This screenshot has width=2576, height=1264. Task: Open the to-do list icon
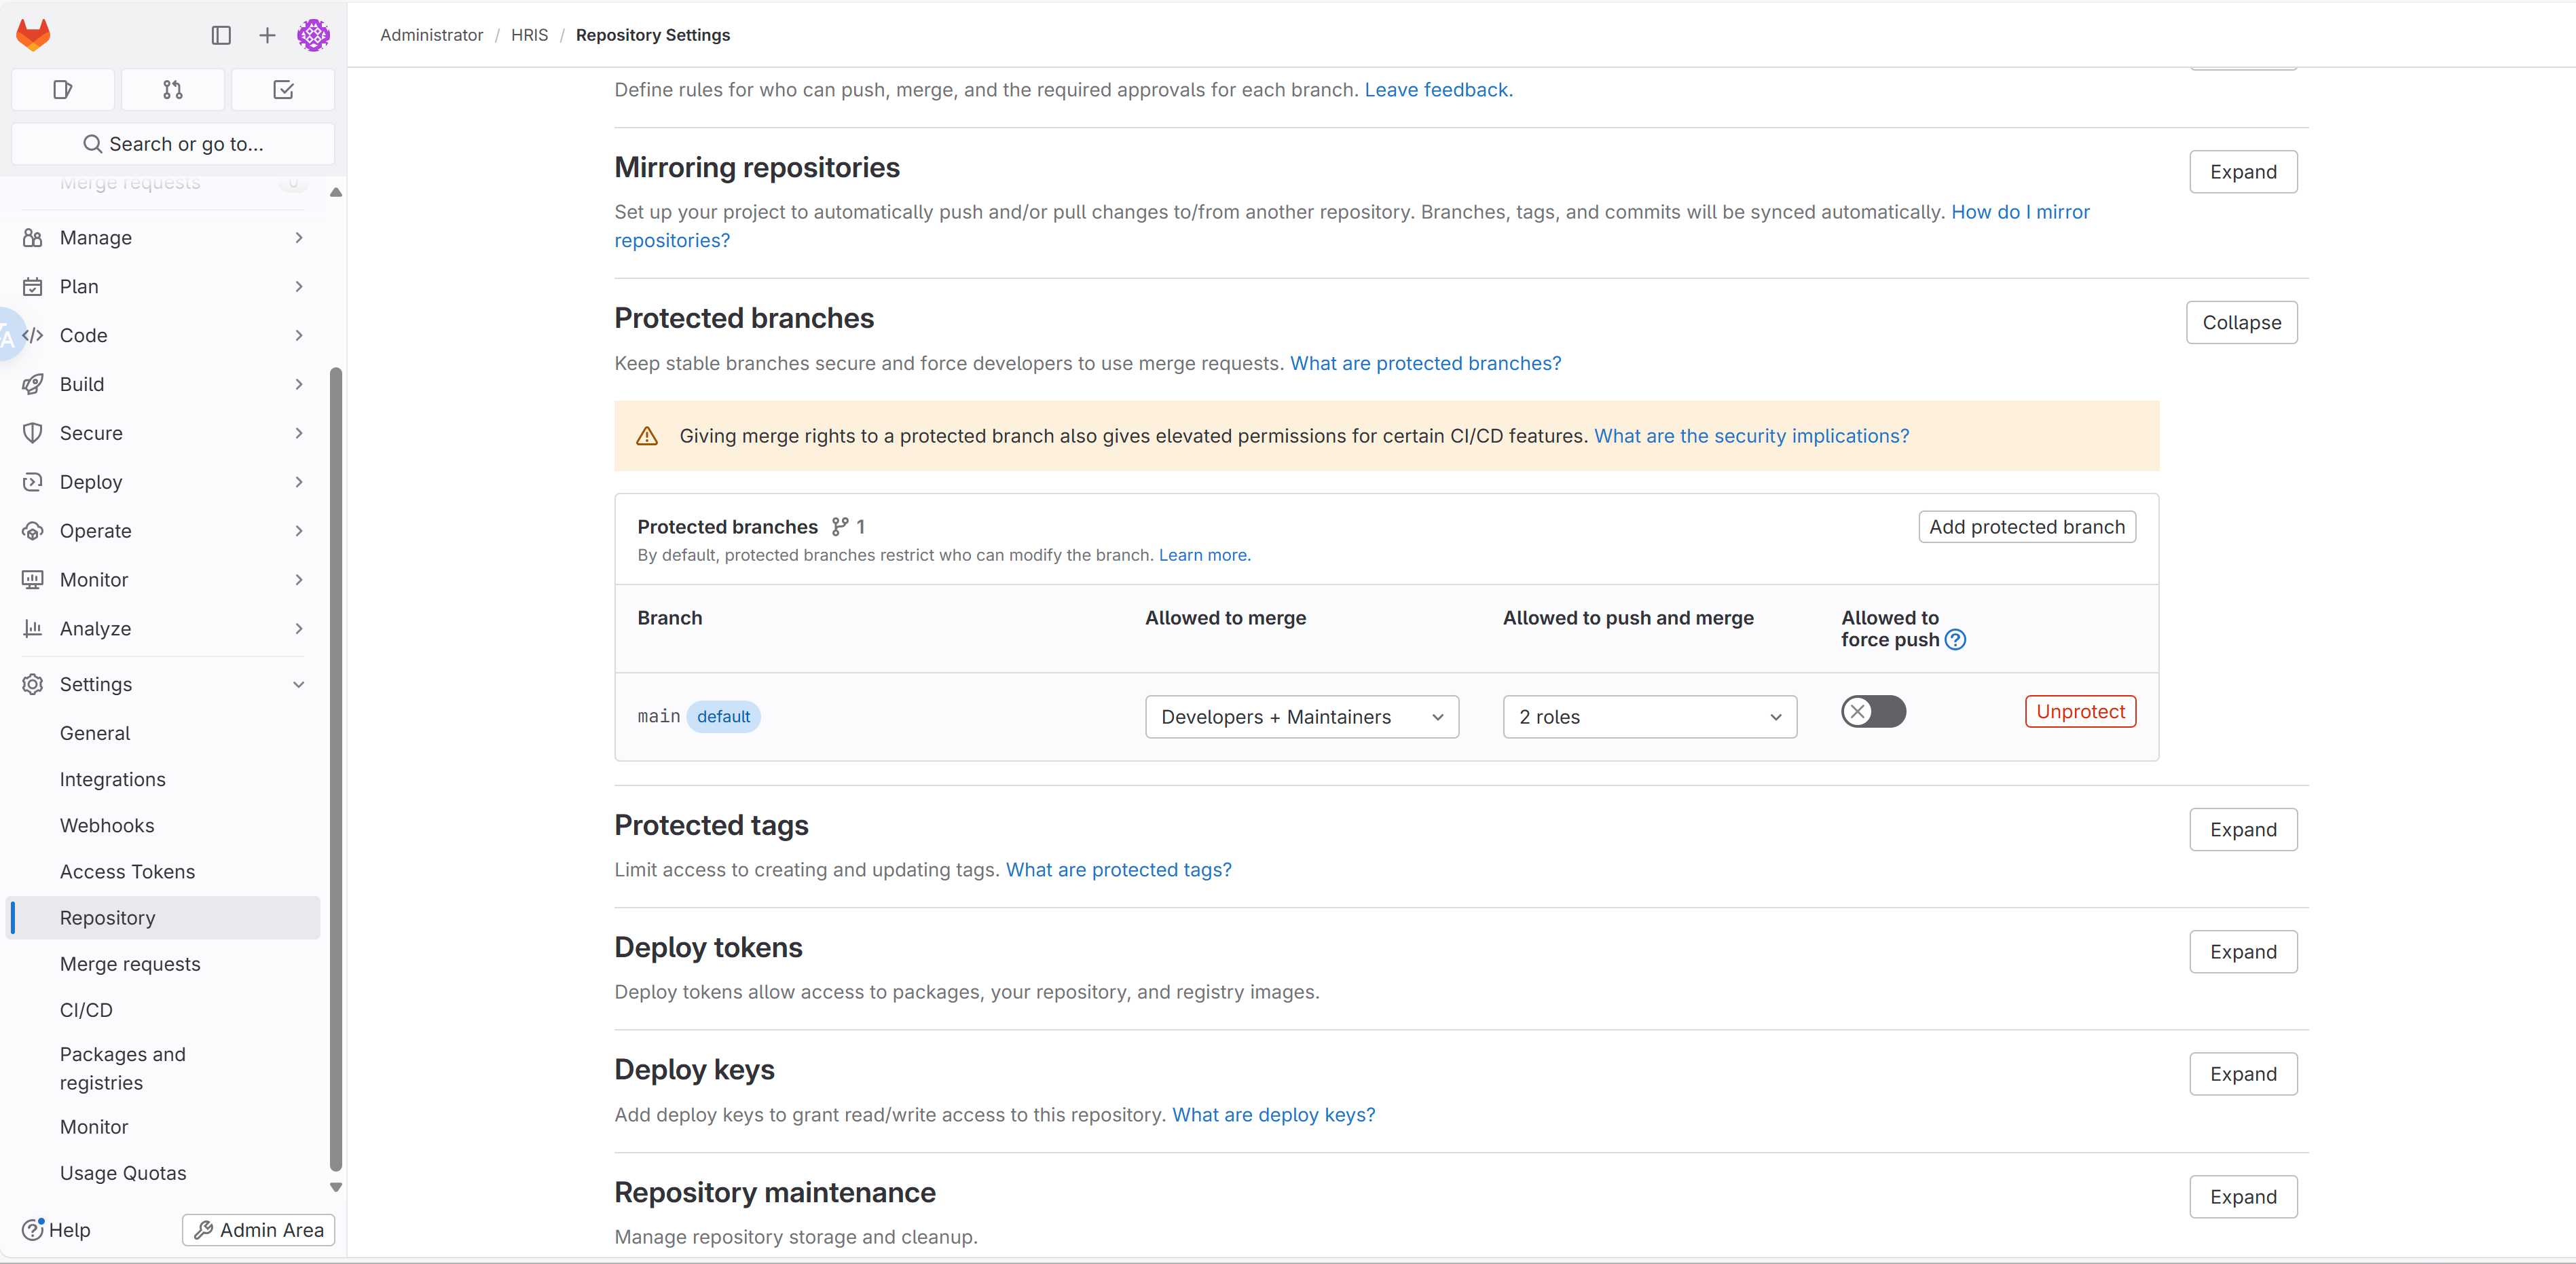coord(283,90)
